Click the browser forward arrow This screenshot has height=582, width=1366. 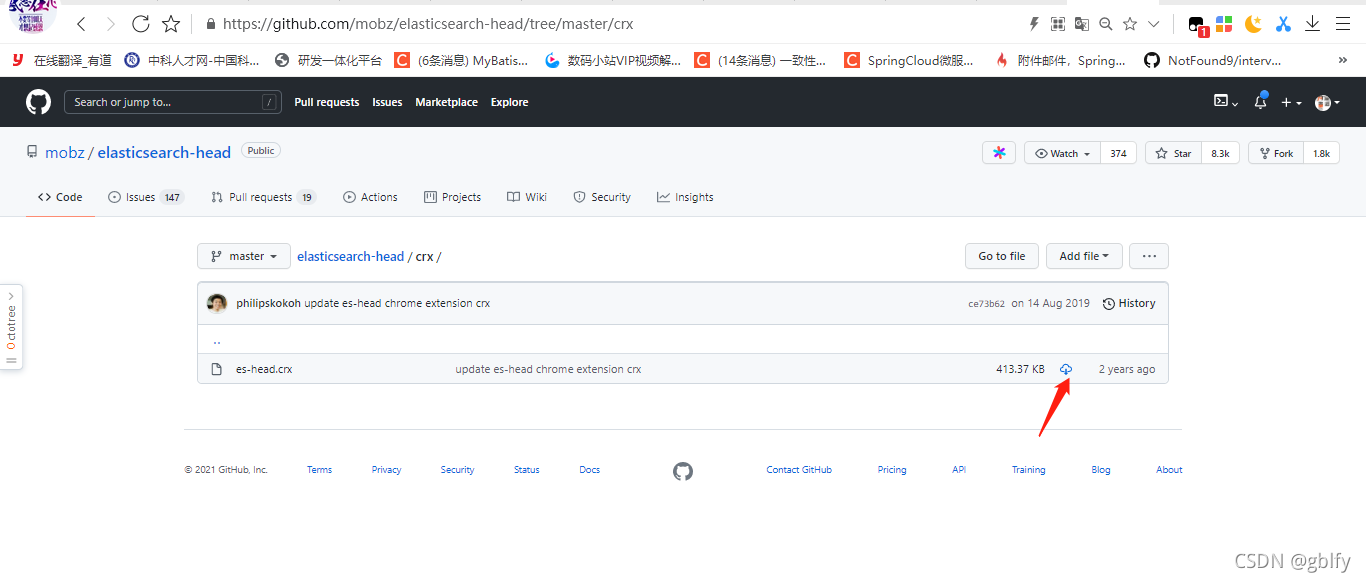110,23
